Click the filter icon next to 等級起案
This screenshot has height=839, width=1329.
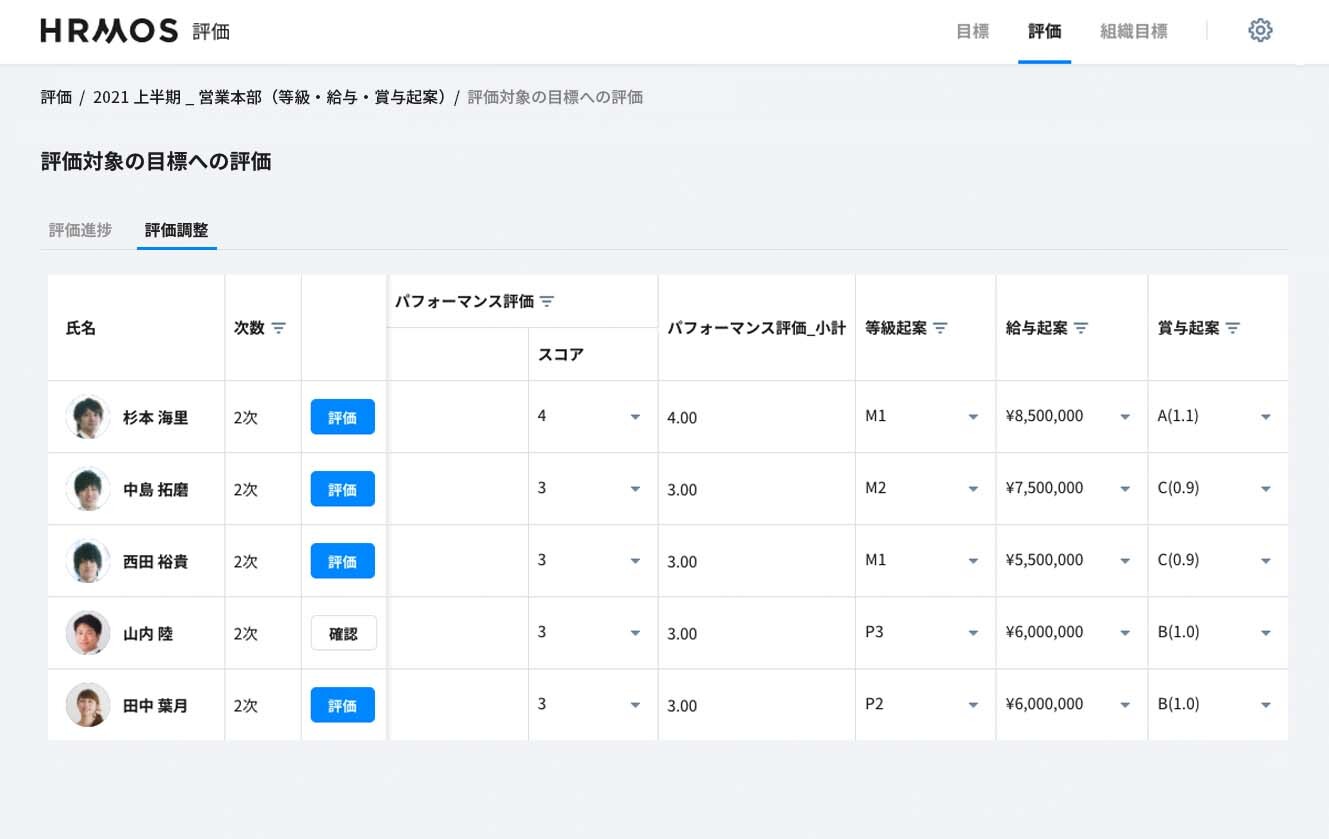940,328
